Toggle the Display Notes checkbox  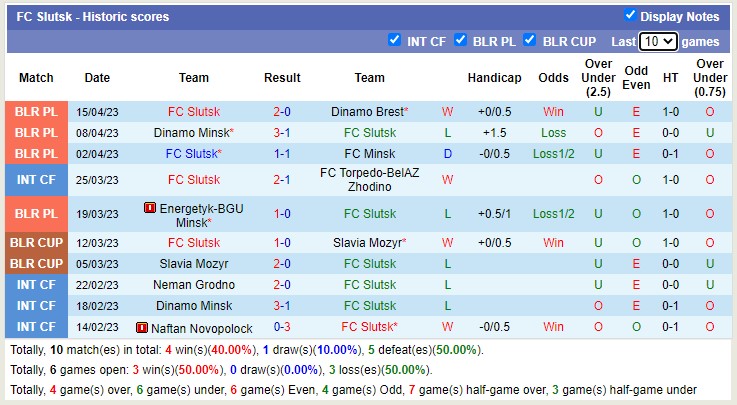(x=630, y=15)
